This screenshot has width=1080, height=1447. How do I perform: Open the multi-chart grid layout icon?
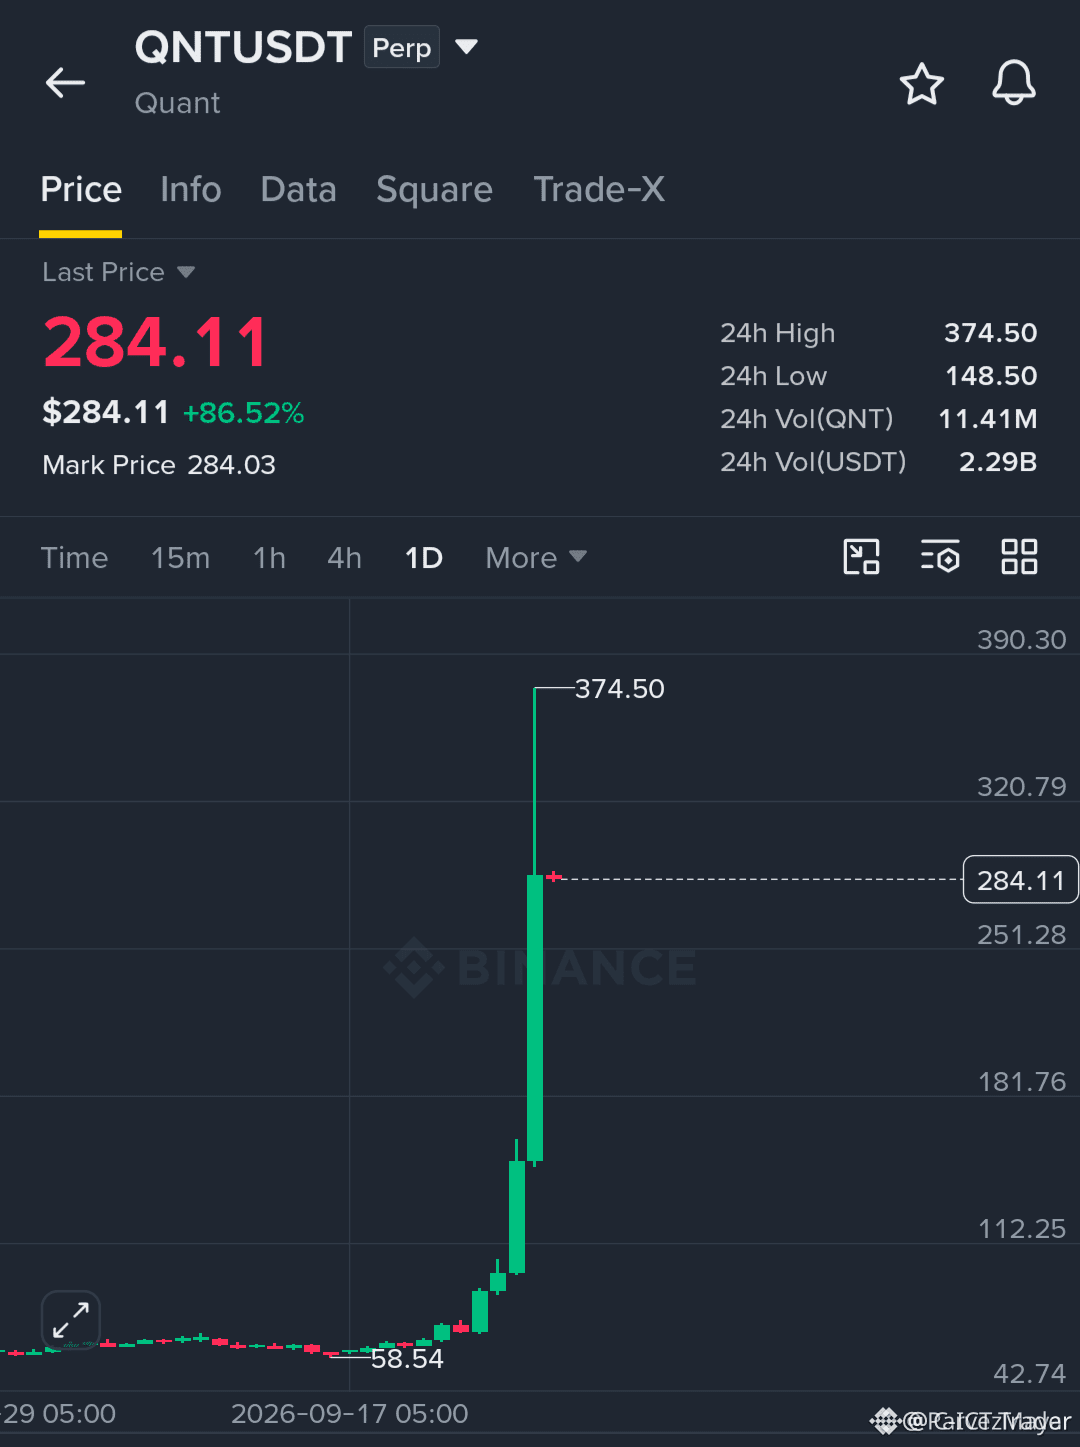pos(1019,557)
